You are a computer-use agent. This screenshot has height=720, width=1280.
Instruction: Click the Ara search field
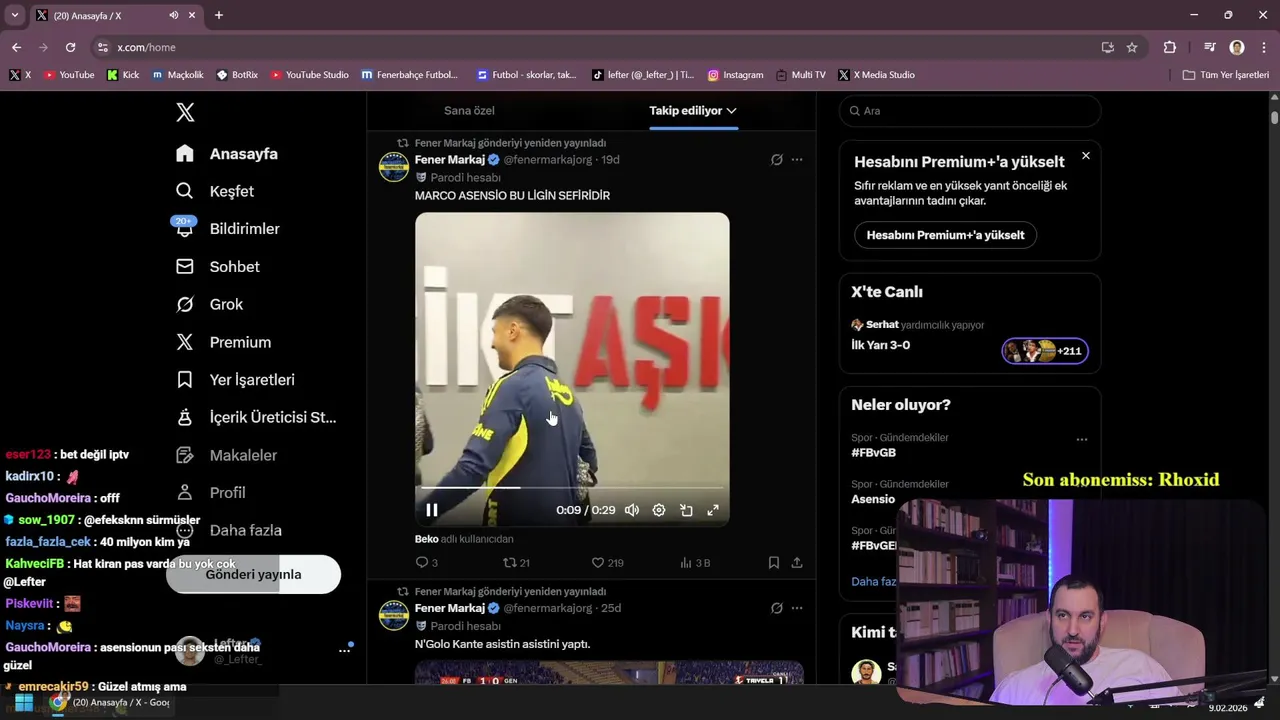coord(970,111)
